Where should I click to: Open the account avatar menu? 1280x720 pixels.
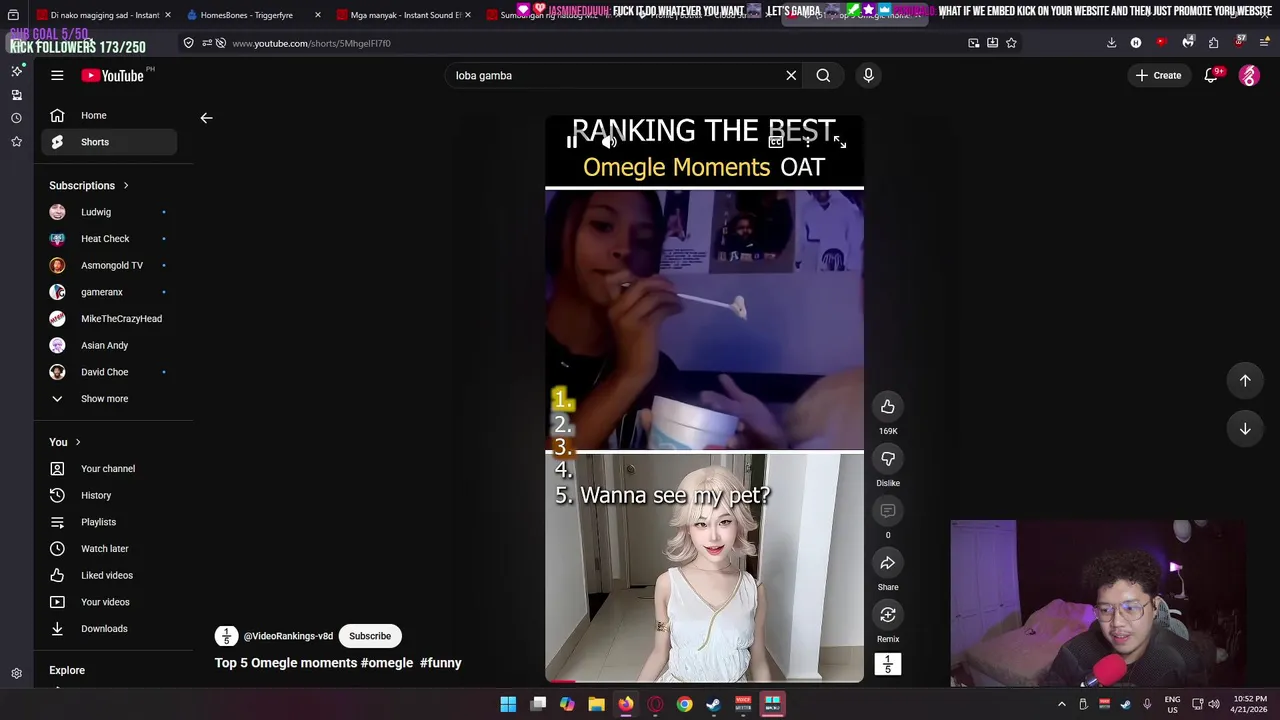point(1249,75)
